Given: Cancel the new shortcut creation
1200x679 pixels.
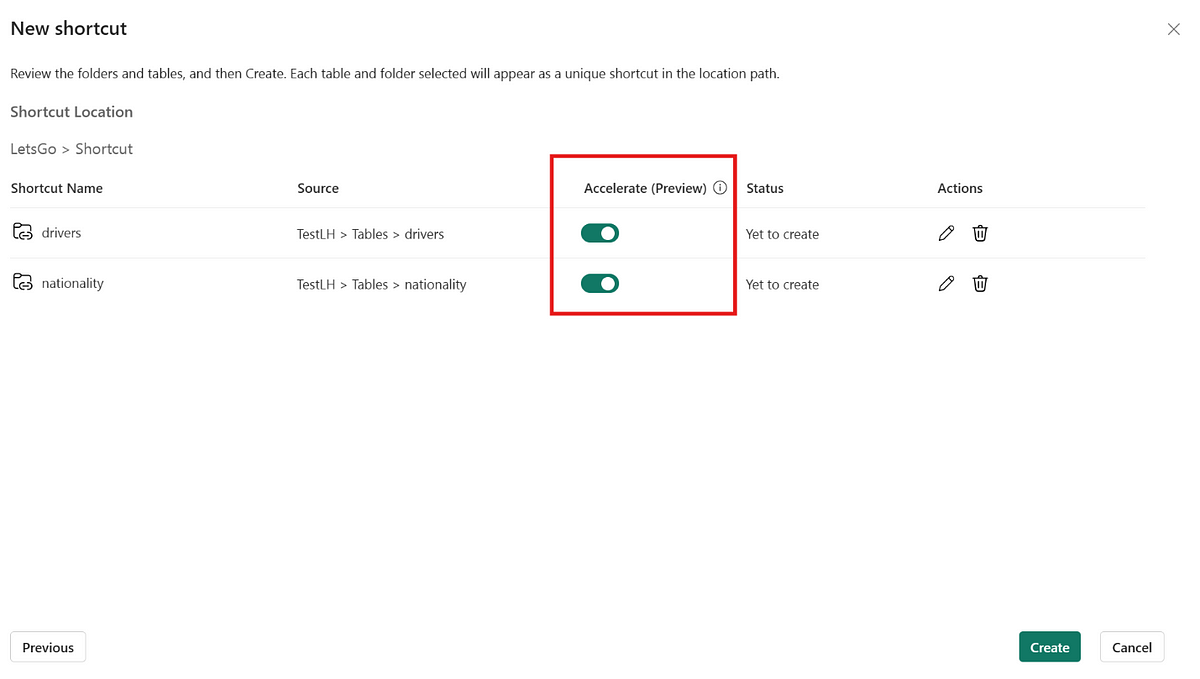Looking at the screenshot, I should (1132, 647).
